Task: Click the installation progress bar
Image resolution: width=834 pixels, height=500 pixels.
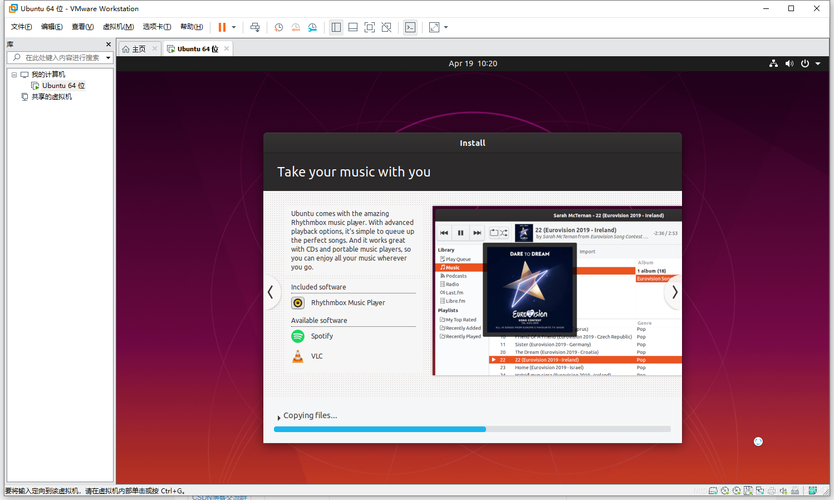Action: 472,429
